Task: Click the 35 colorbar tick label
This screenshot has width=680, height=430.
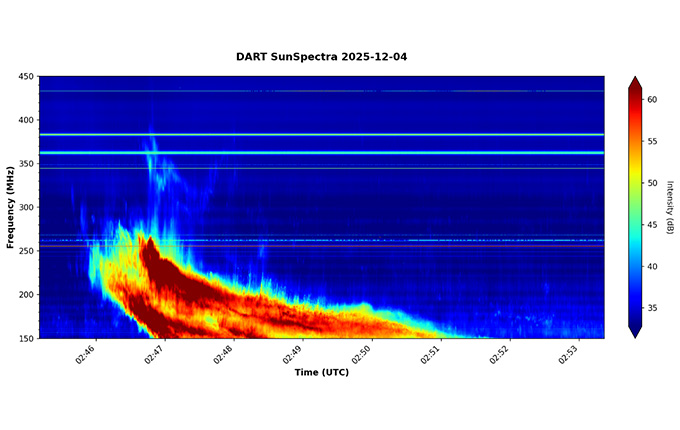Action: 652,308
